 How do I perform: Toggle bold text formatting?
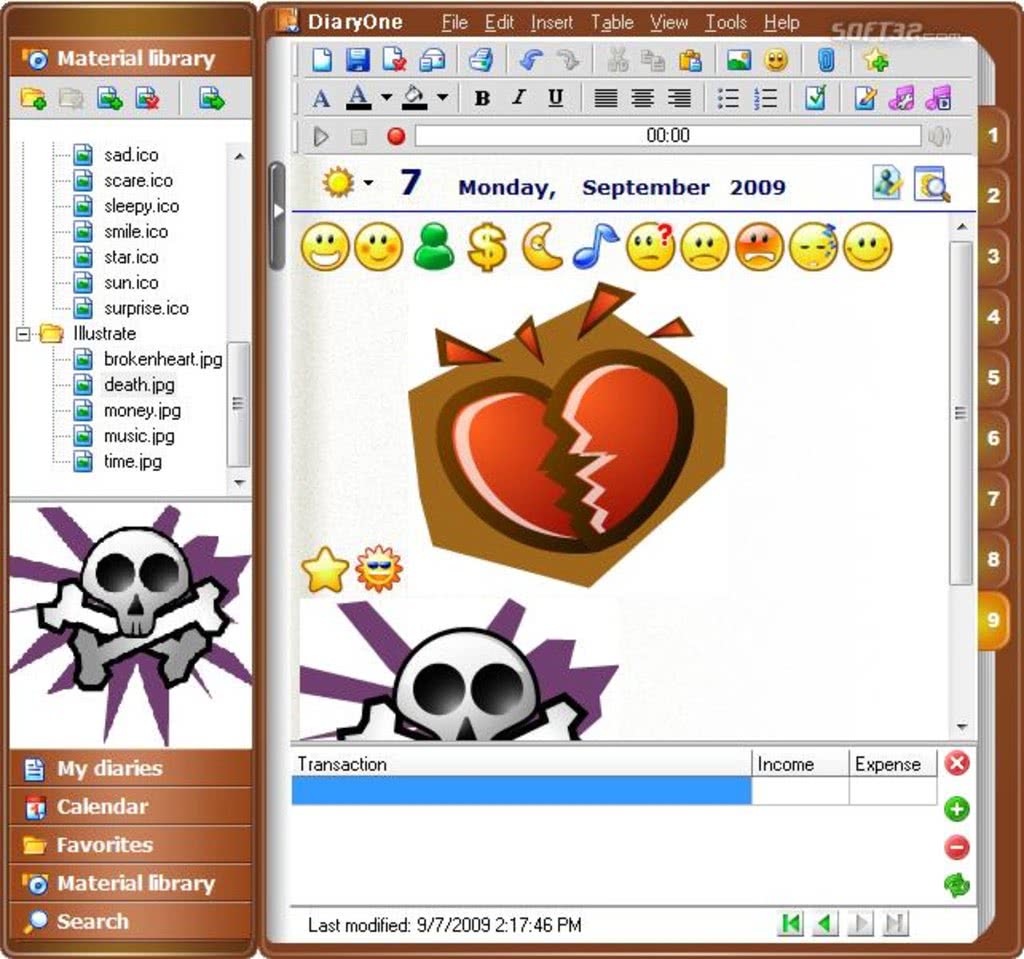tap(482, 98)
